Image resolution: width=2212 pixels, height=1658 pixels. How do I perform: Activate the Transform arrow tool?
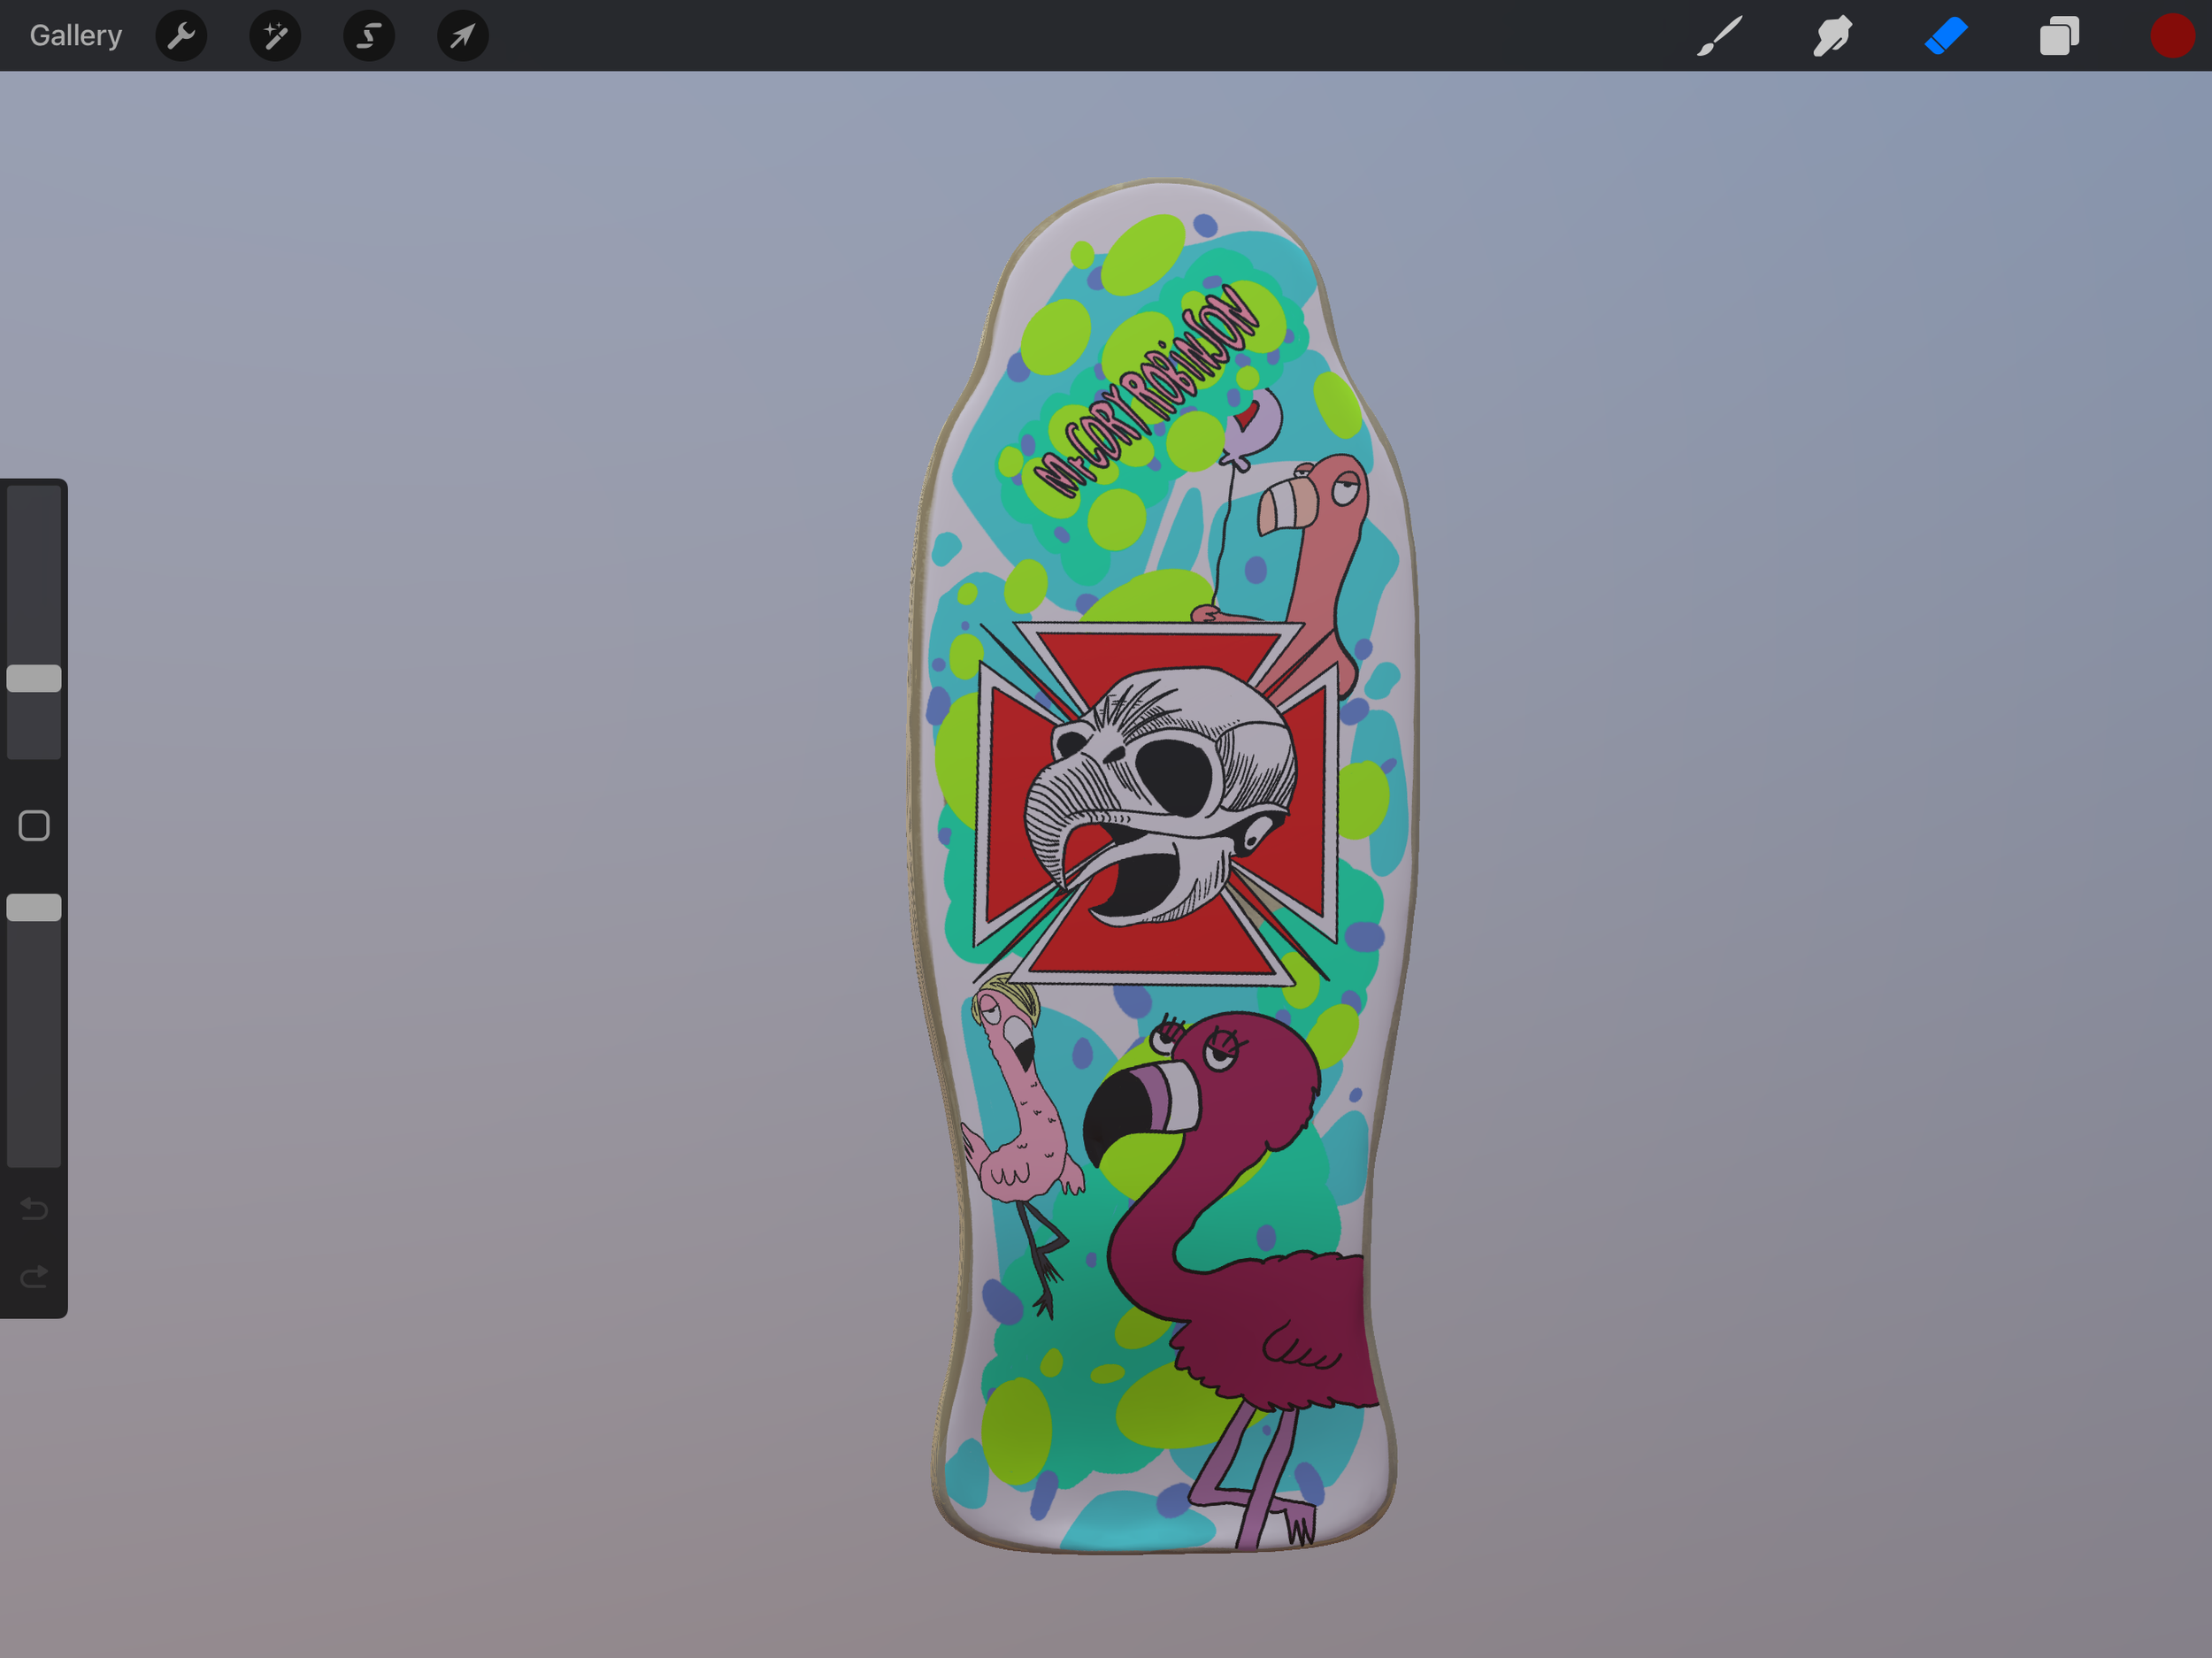coord(462,36)
